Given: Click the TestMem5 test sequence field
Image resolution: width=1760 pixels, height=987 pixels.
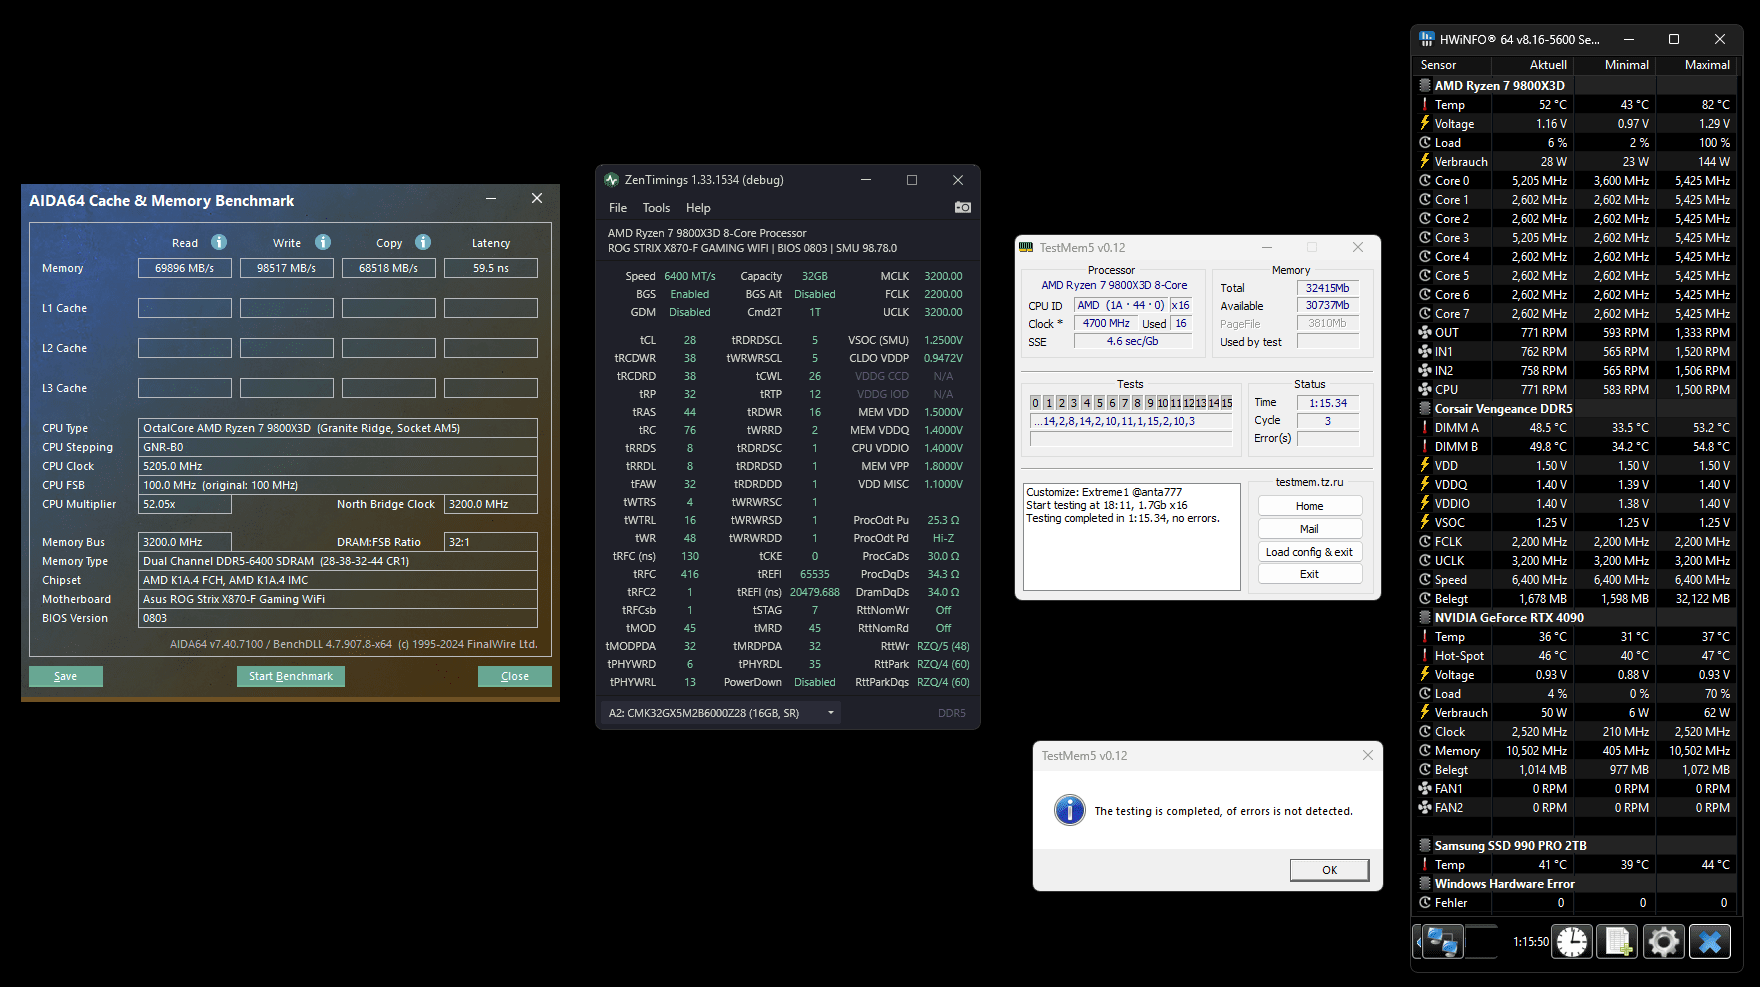Looking at the screenshot, I should (x=1131, y=422).
